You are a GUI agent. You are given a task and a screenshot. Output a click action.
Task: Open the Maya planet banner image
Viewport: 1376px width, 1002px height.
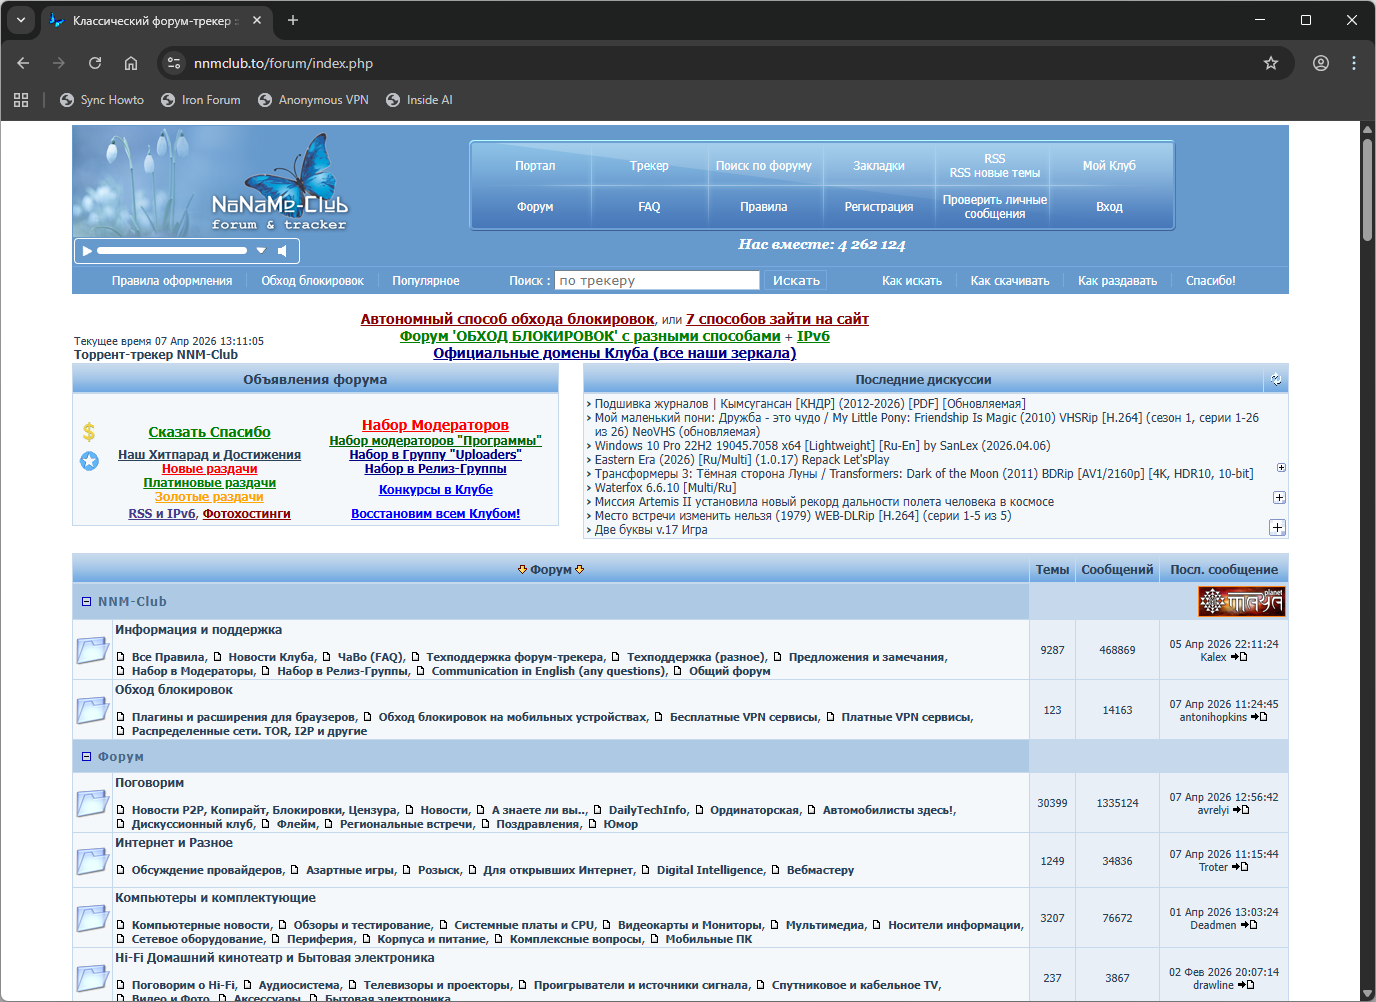click(1241, 601)
